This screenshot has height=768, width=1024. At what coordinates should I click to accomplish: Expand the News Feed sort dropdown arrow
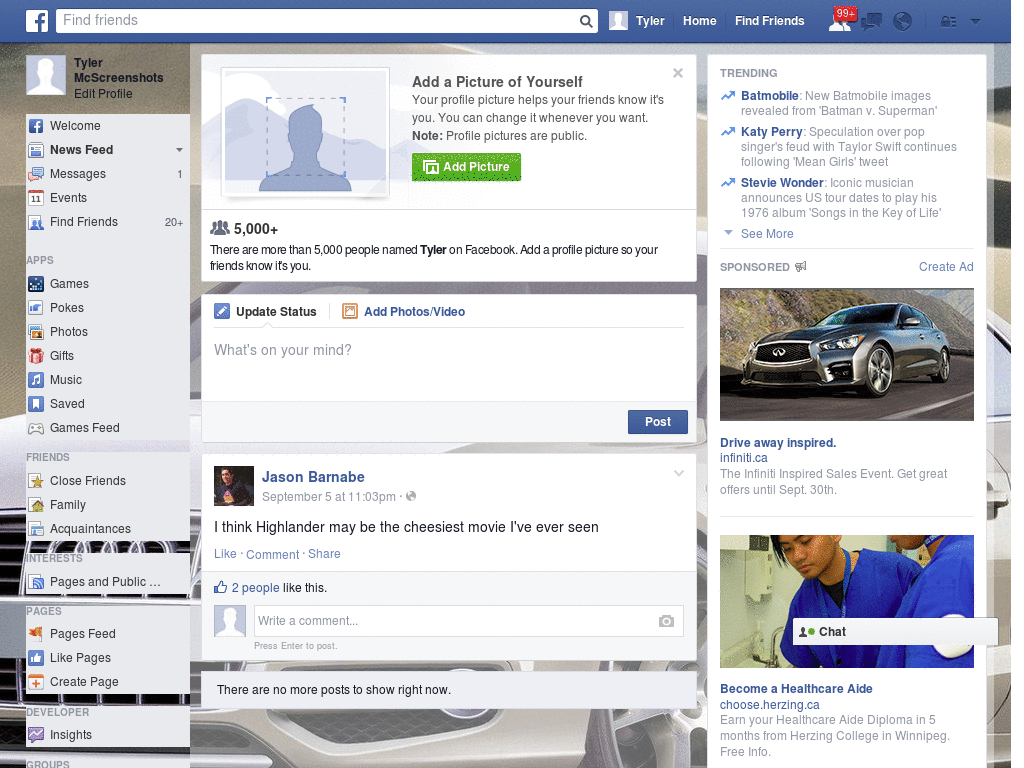click(179, 150)
